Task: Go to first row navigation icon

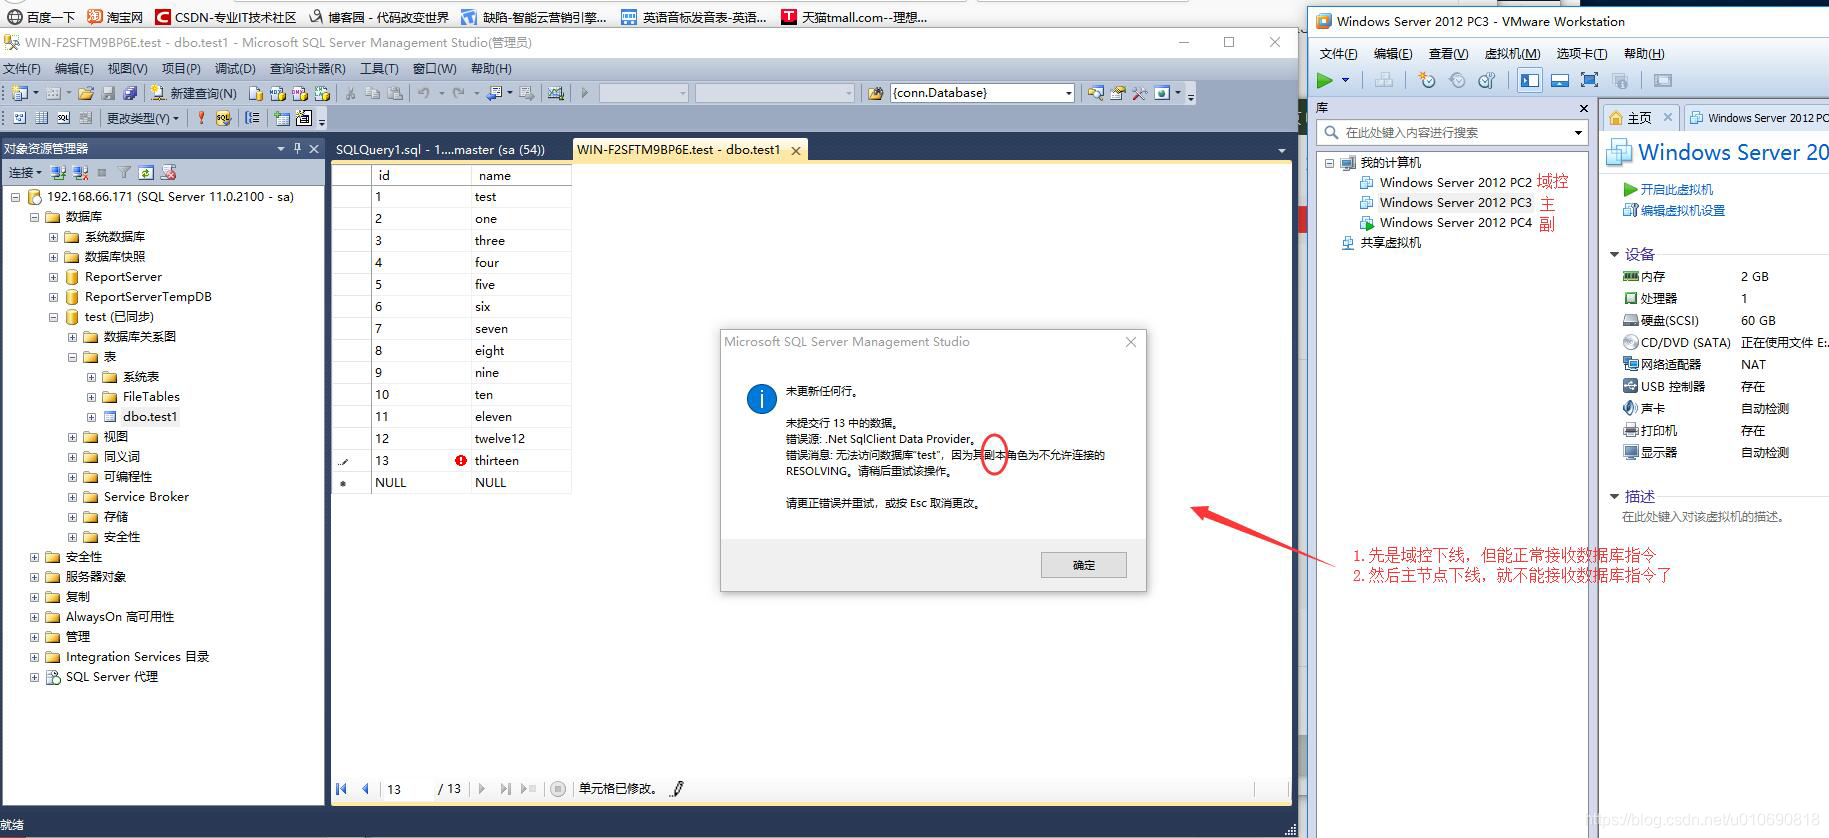Action: coord(342,788)
